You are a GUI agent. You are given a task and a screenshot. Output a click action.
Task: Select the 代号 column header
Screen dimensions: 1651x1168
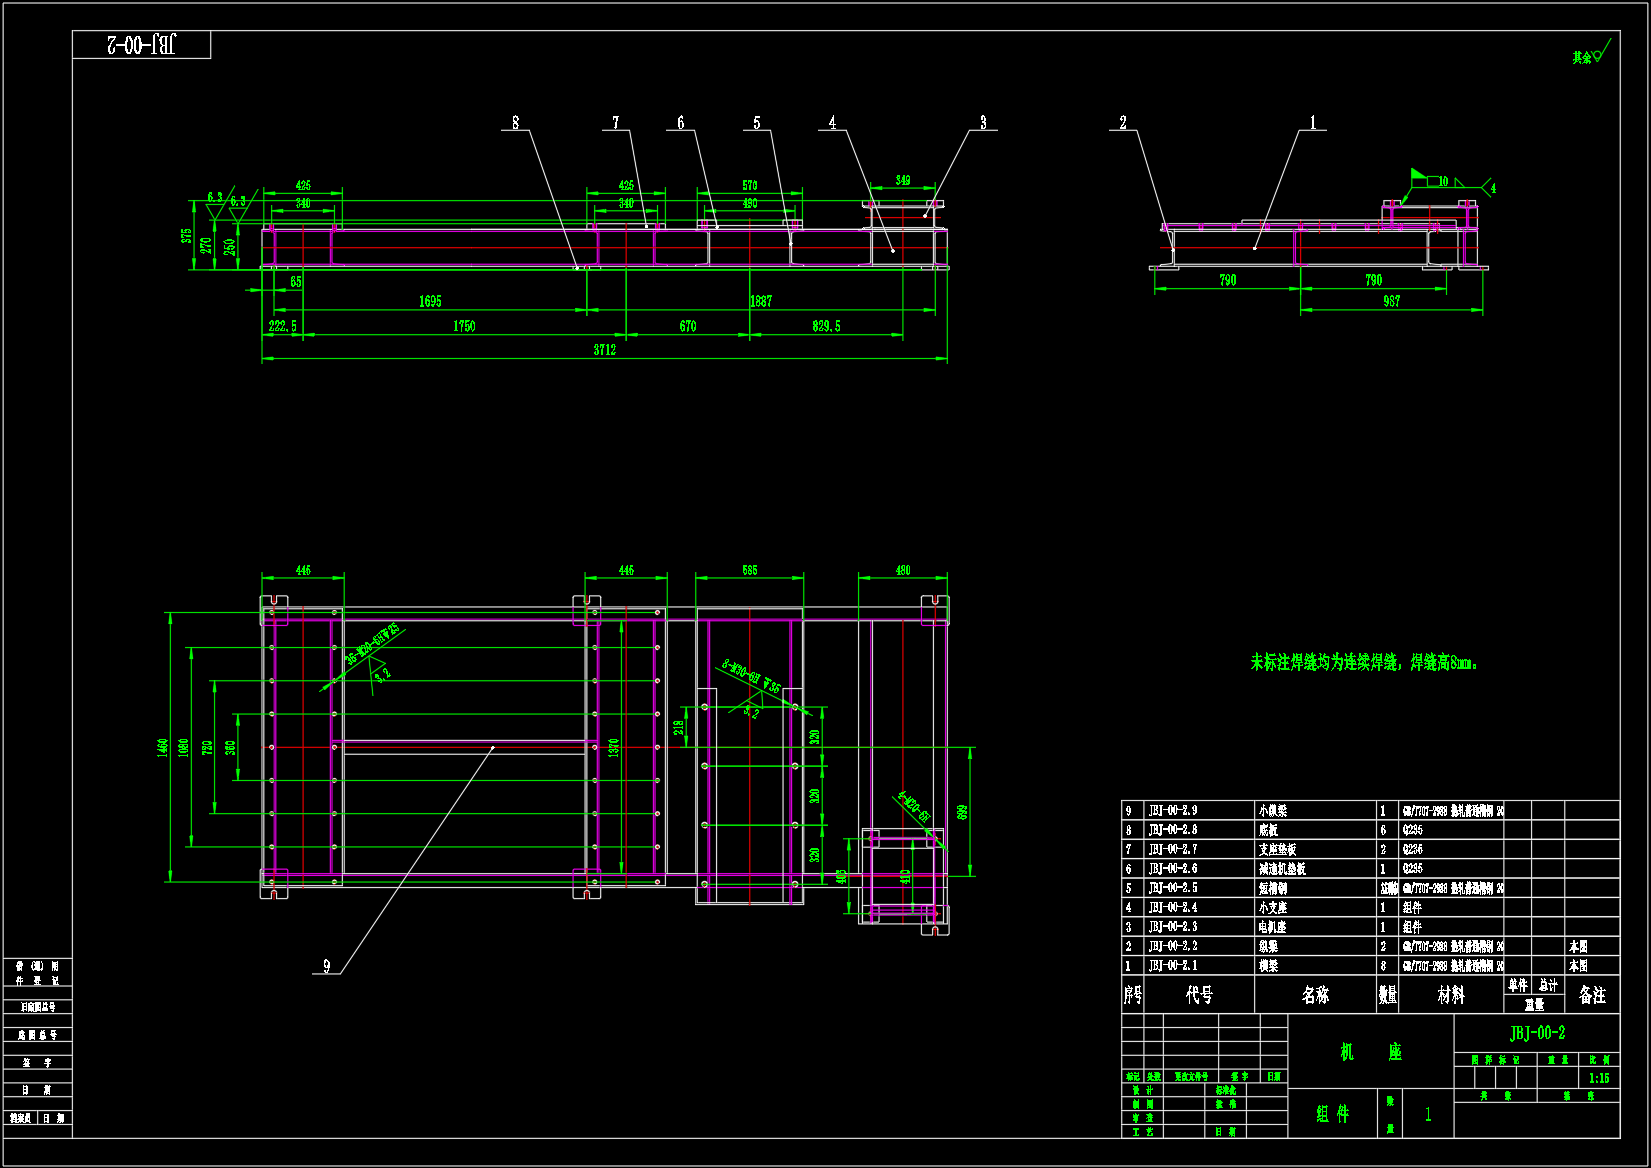[1199, 995]
